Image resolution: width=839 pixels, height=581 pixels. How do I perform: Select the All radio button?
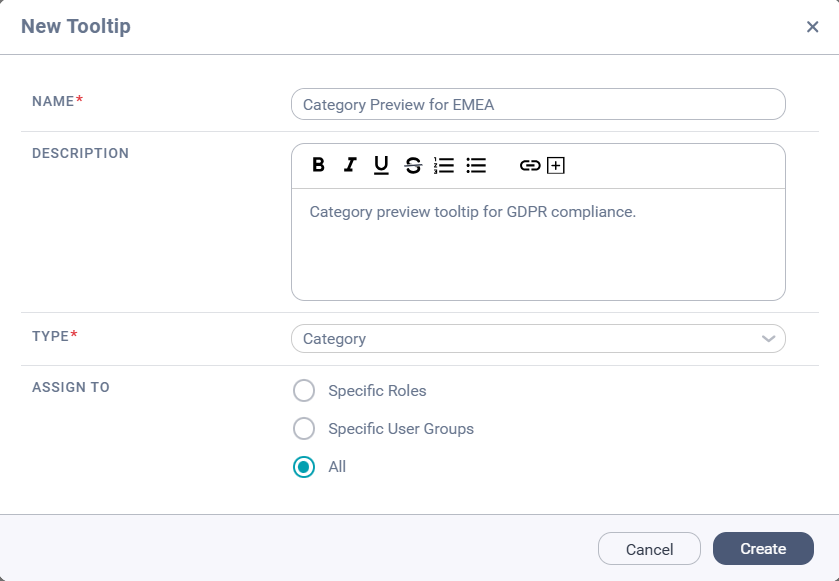(304, 467)
